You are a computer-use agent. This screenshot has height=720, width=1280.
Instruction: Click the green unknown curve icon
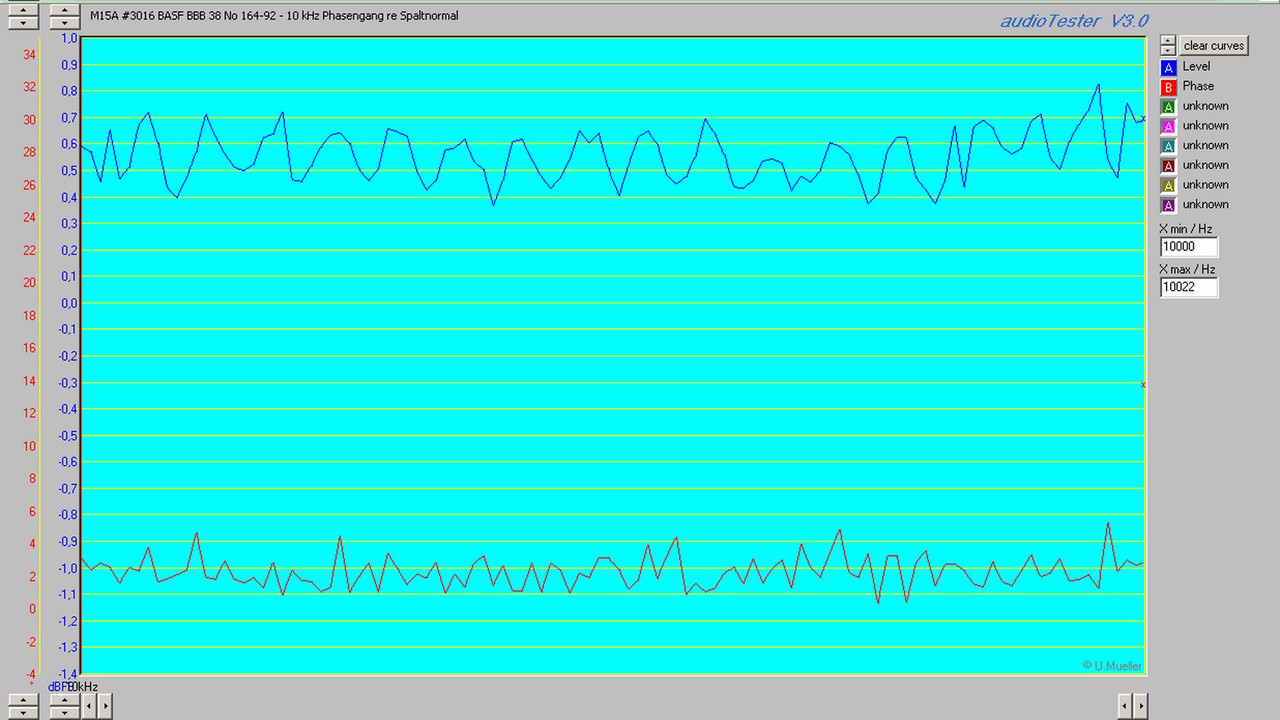click(1168, 106)
